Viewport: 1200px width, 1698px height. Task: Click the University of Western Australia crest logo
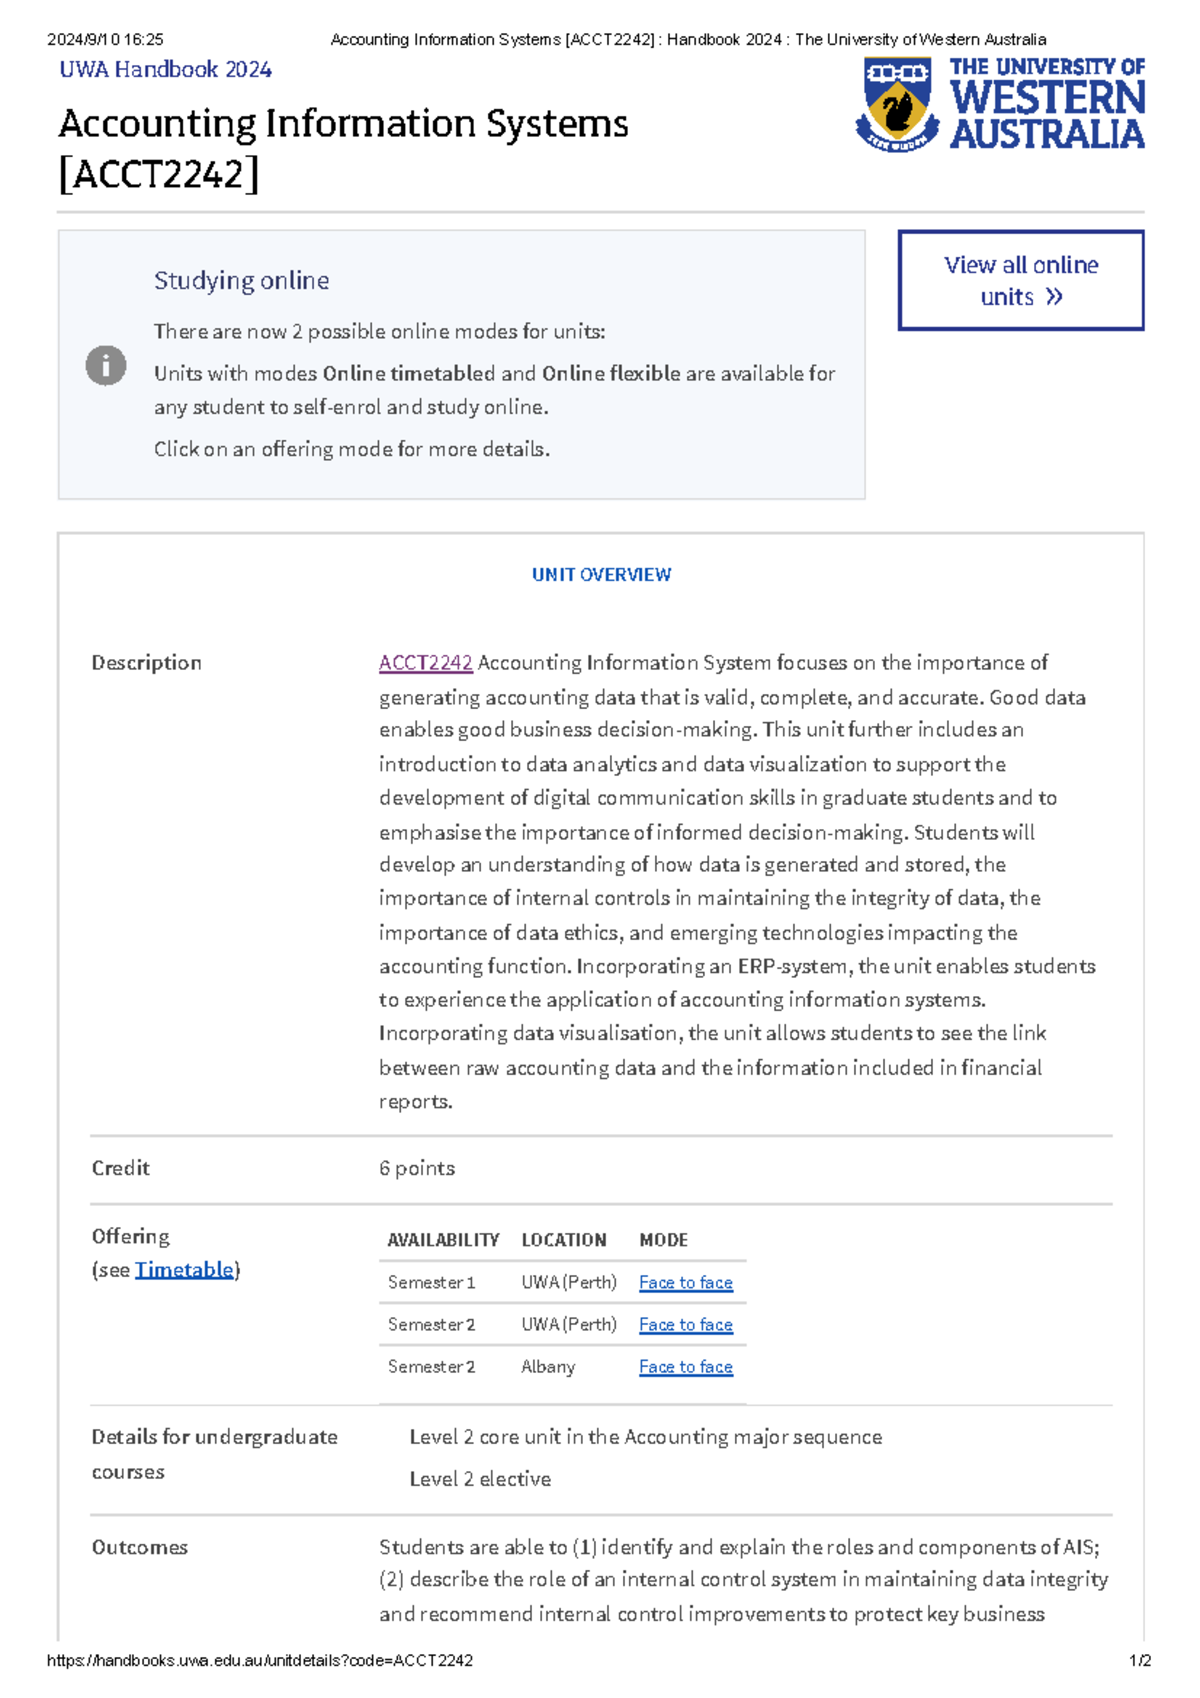tap(897, 104)
